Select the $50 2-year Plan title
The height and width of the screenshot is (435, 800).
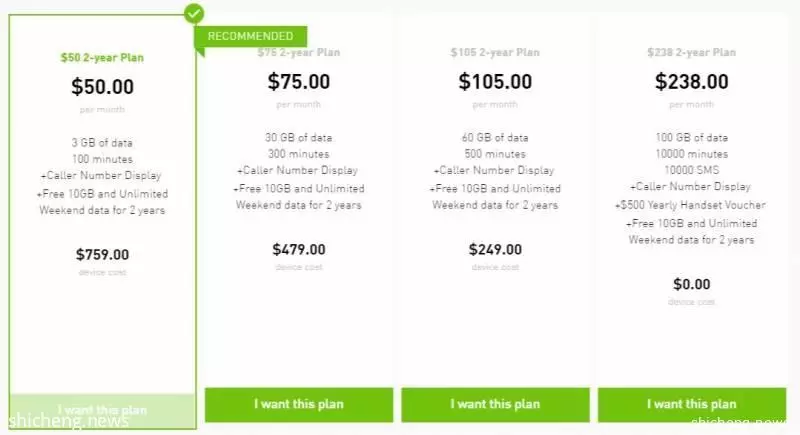pos(102,58)
